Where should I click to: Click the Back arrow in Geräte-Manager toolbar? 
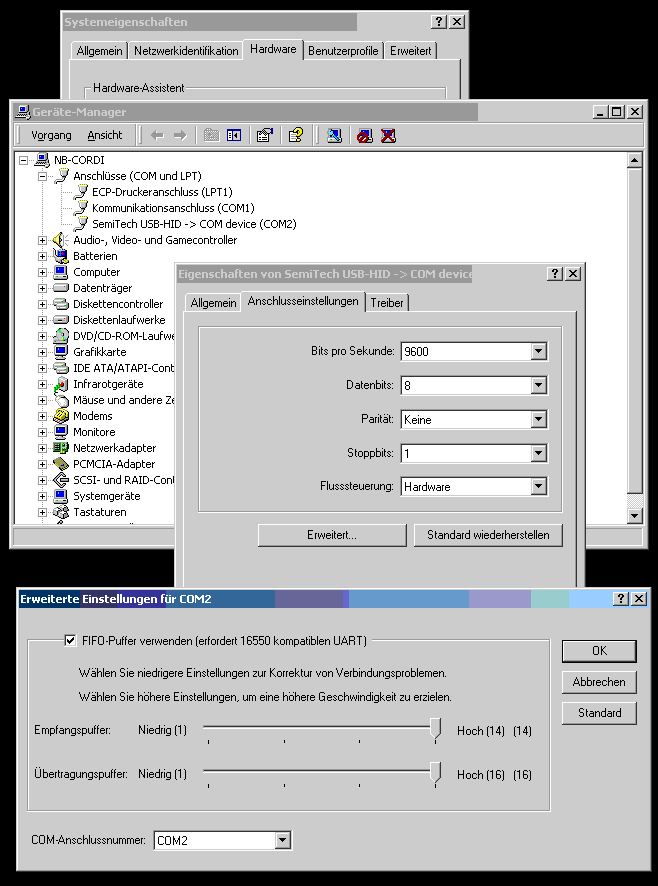click(157, 136)
